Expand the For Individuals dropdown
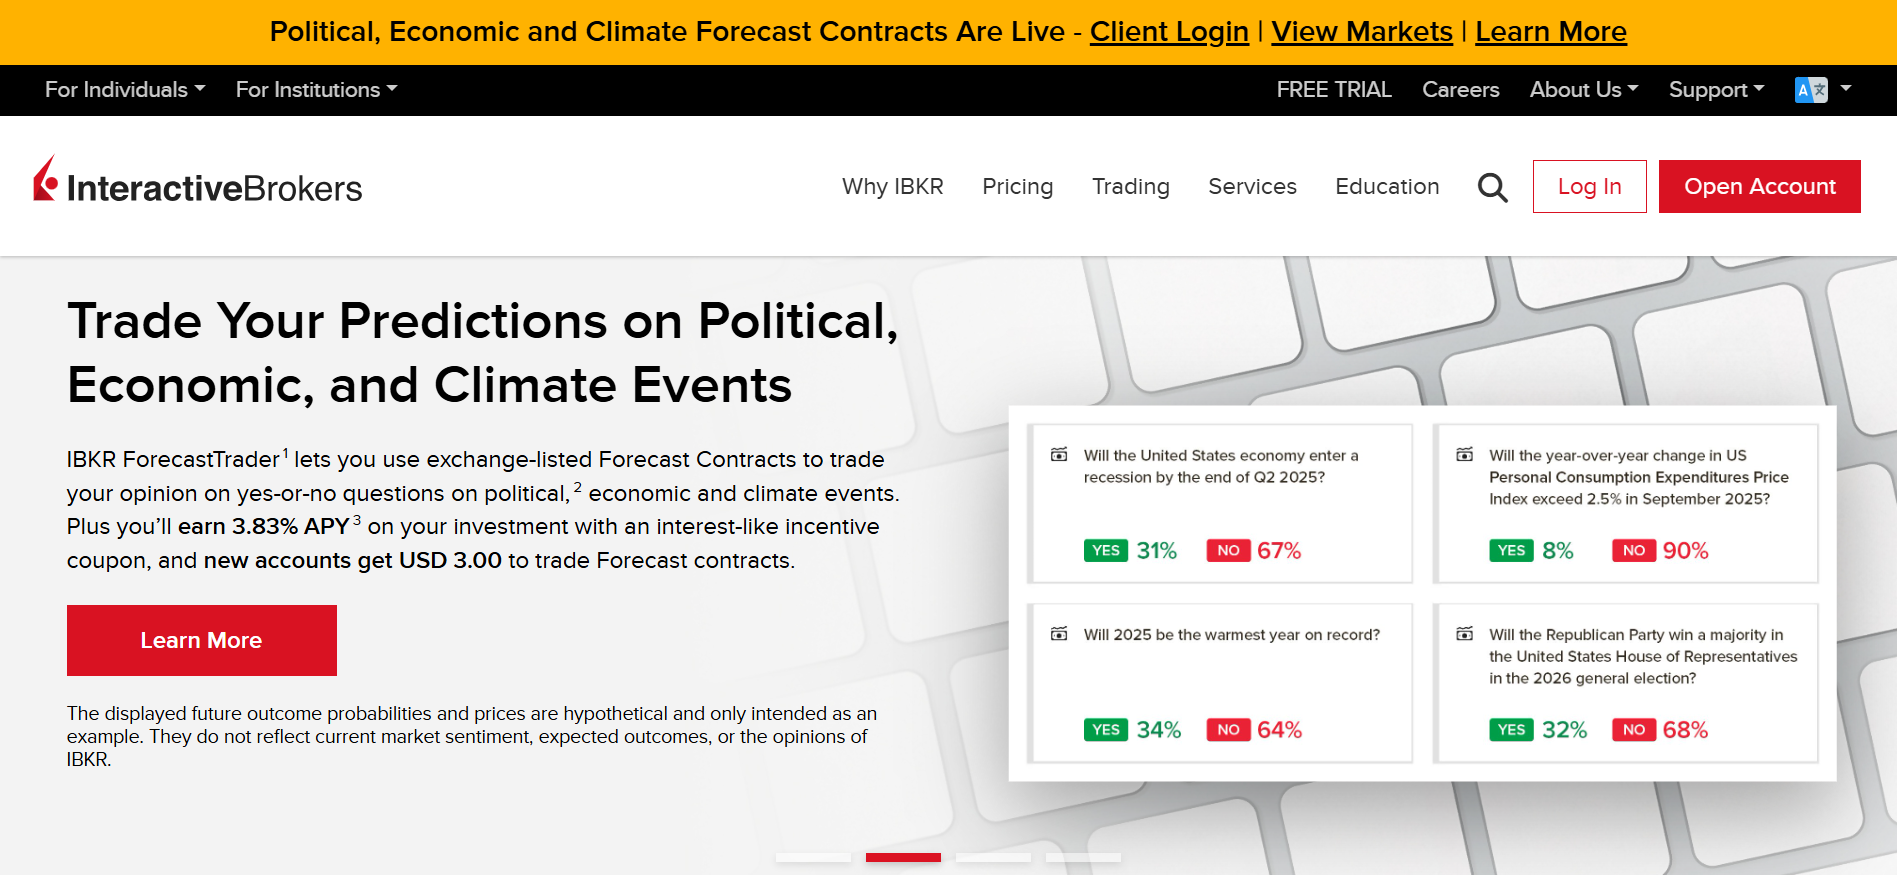Image resolution: width=1897 pixels, height=875 pixels. 125,90
